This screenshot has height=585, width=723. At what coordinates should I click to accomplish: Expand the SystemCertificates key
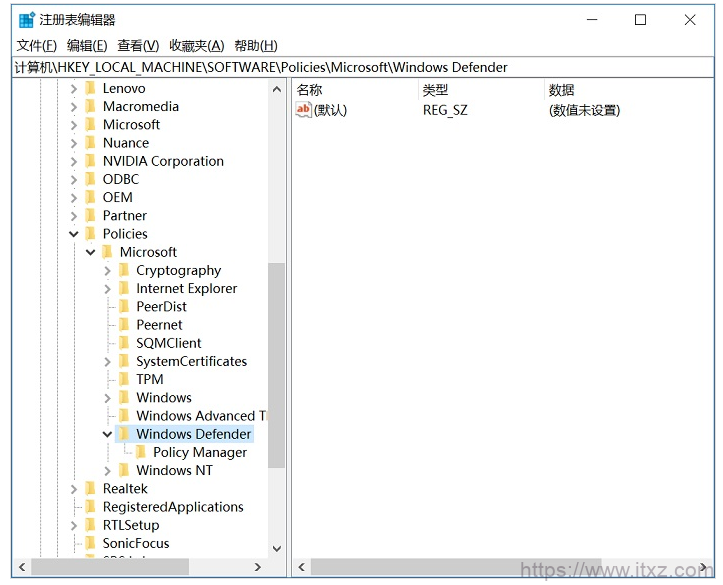(107, 361)
